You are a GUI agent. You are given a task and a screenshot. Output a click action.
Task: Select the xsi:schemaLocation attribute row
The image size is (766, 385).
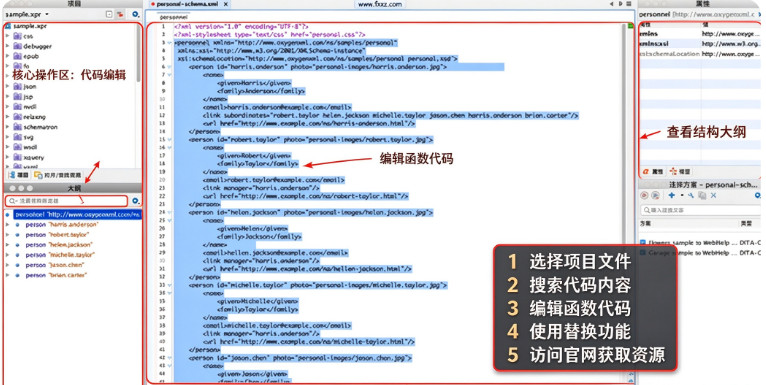click(x=700, y=54)
